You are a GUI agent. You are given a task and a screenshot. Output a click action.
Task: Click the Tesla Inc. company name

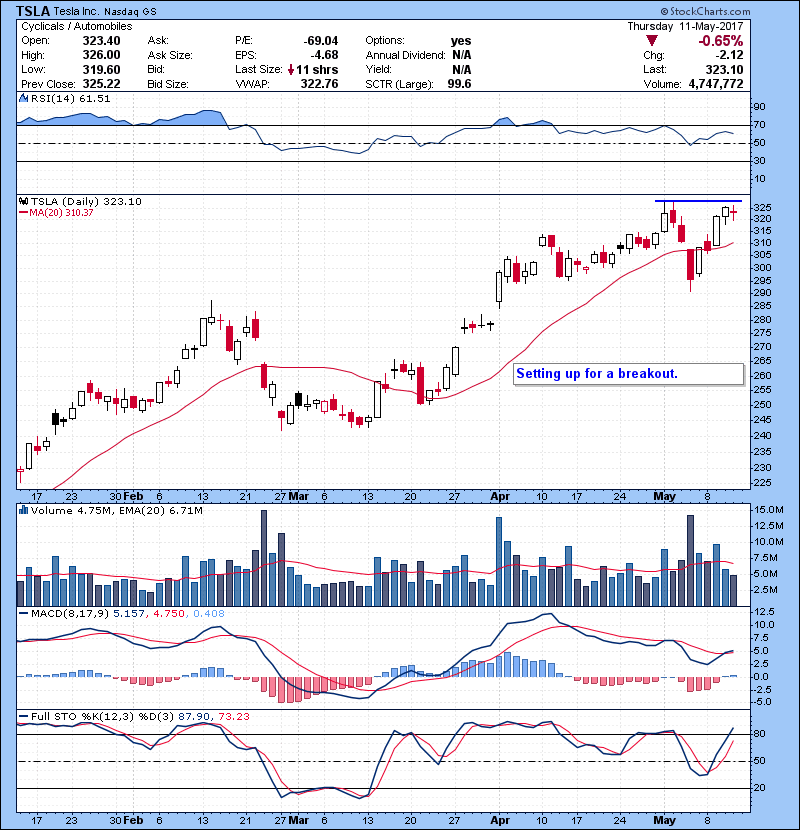click(x=77, y=12)
